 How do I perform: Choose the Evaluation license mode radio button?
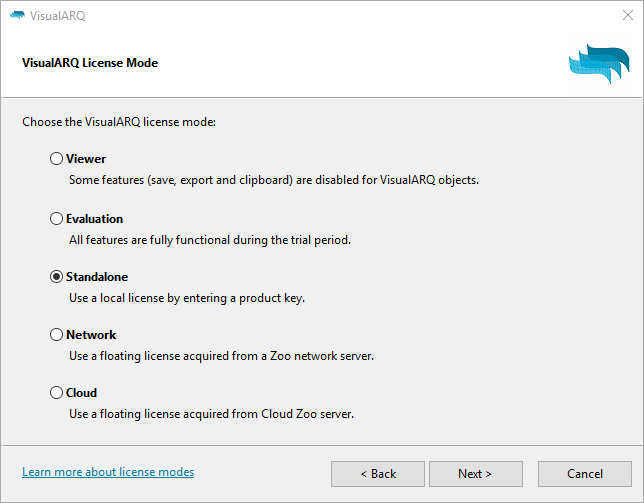[56, 219]
